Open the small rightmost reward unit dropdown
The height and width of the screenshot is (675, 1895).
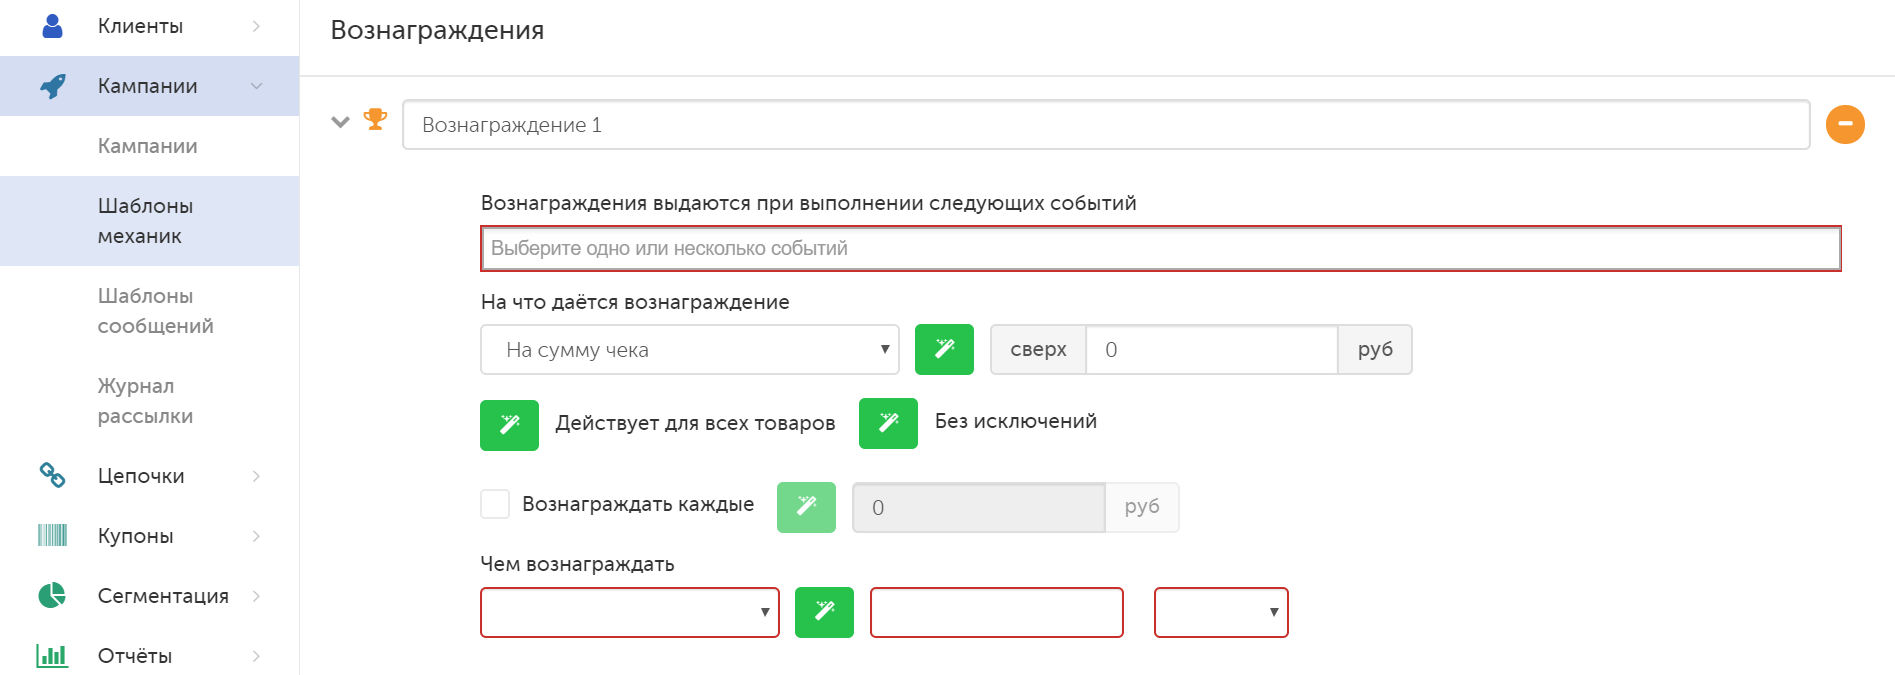coord(1221,612)
